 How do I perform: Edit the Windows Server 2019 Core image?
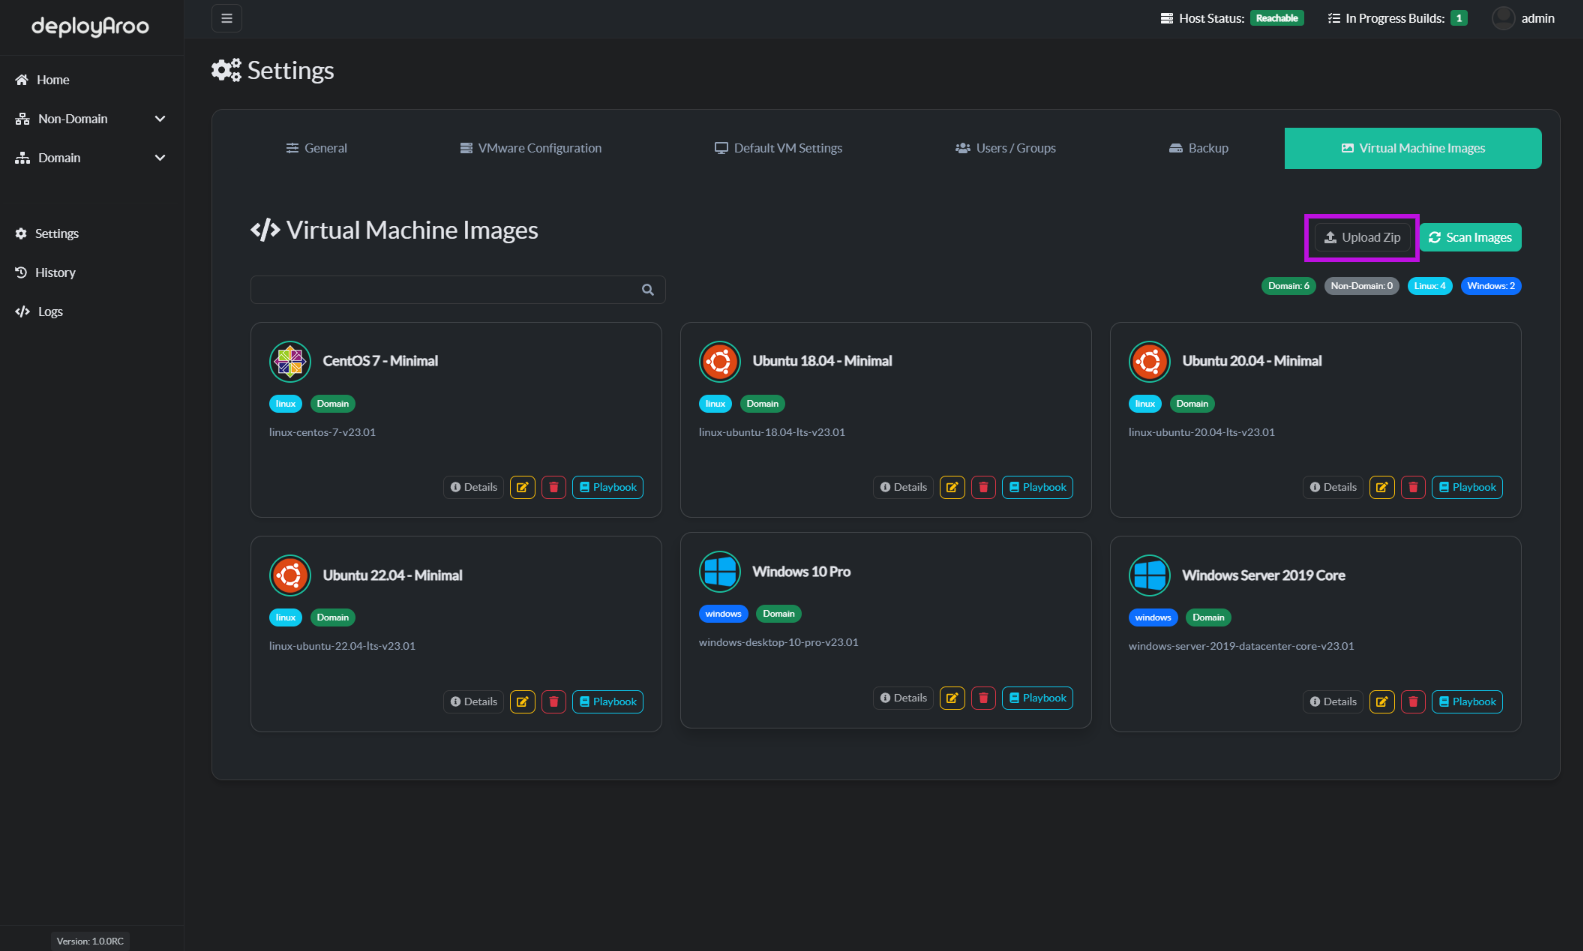click(x=1382, y=702)
